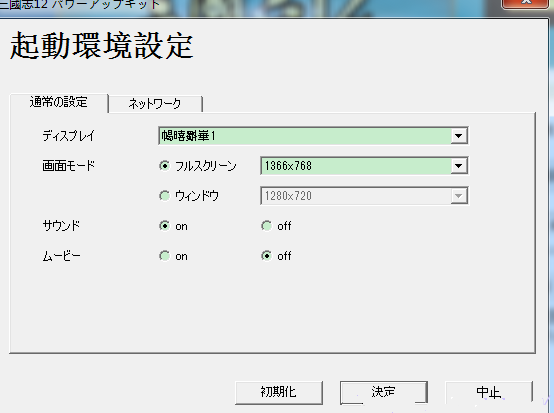Switch to the ネットワーク tab

pyautogui.click(x=155, y=104)
